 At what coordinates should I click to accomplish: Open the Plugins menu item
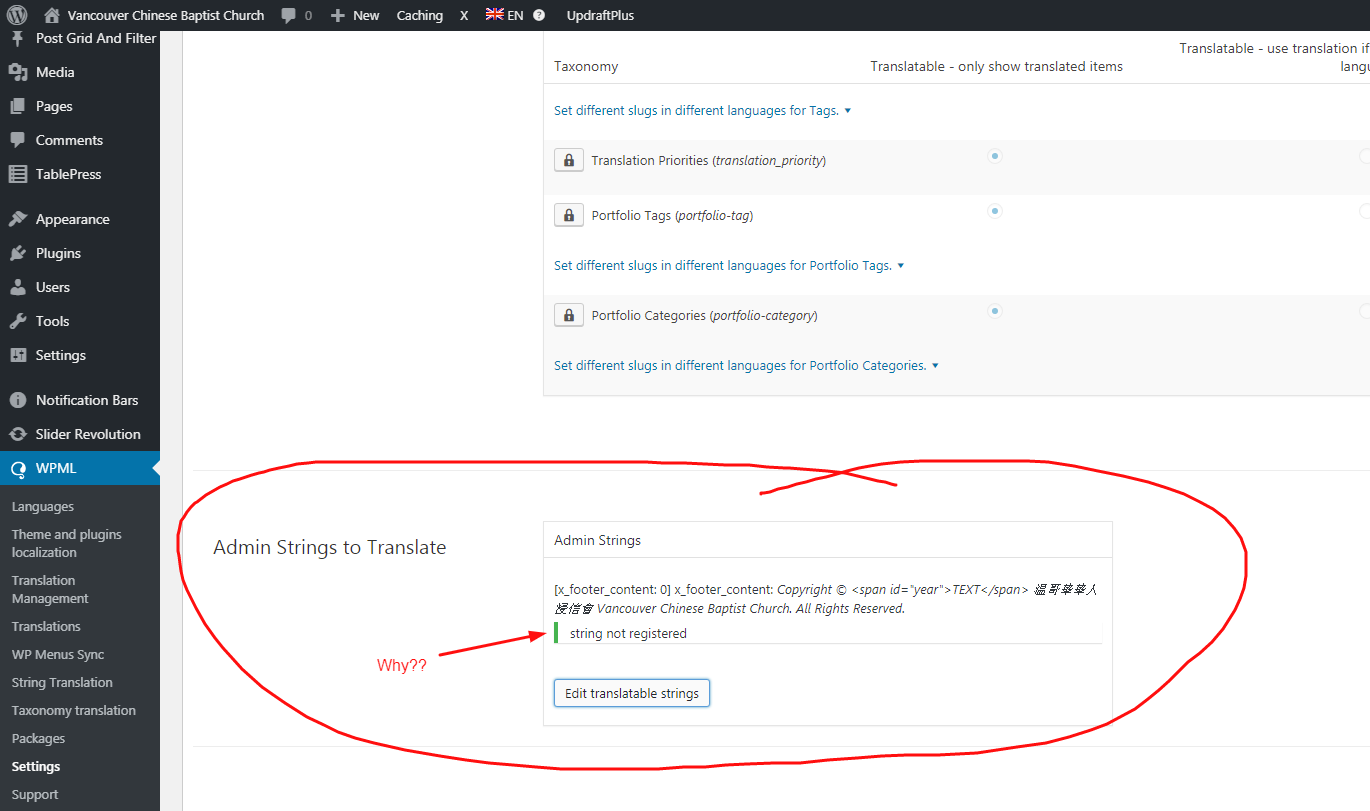(58, 253)
